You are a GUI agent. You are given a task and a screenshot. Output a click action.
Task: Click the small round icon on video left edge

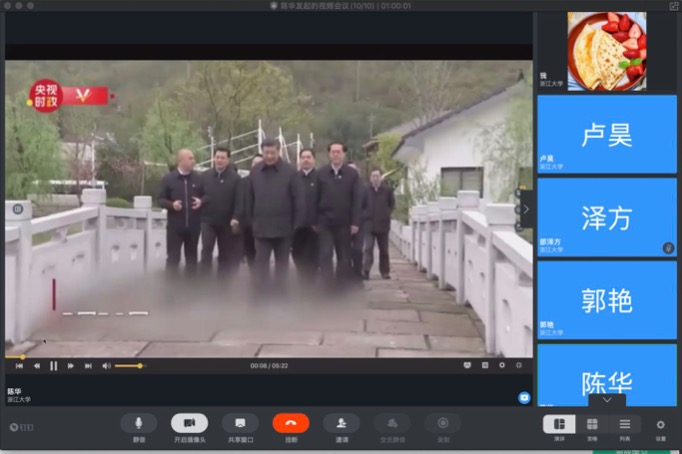(18, 209)
